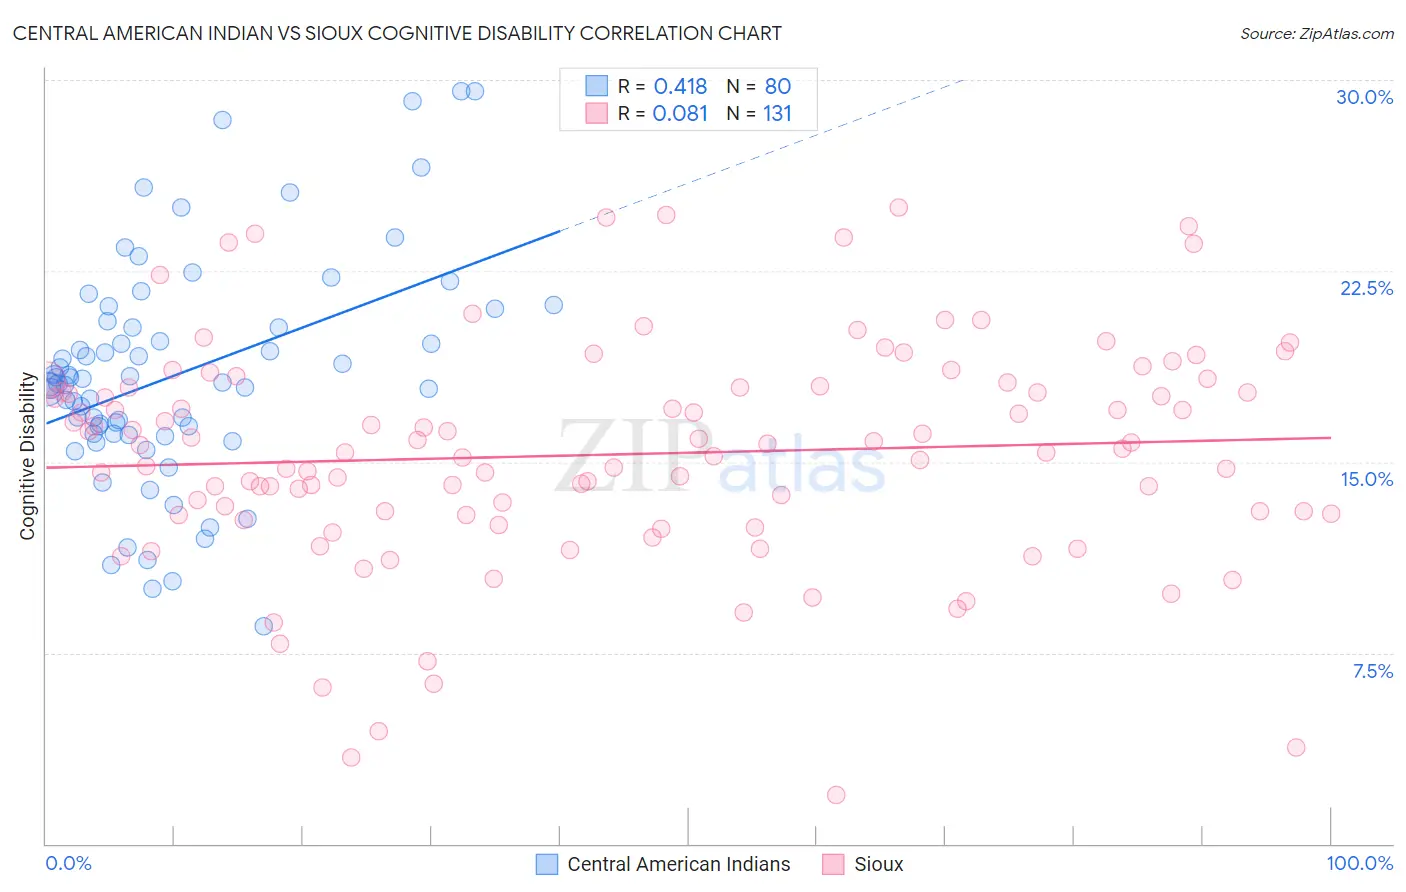Image resolution: width=1406 pixels, height=892 pixels.
Task: Click the N = 131 statistic
Action: tap(759, 113)
